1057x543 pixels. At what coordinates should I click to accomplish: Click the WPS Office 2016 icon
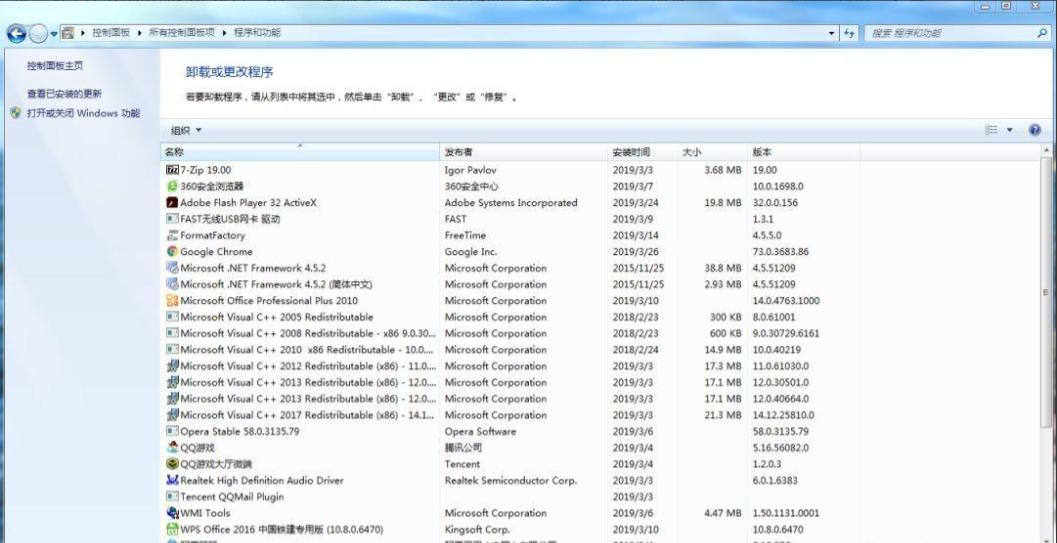(x=172, y=530)
